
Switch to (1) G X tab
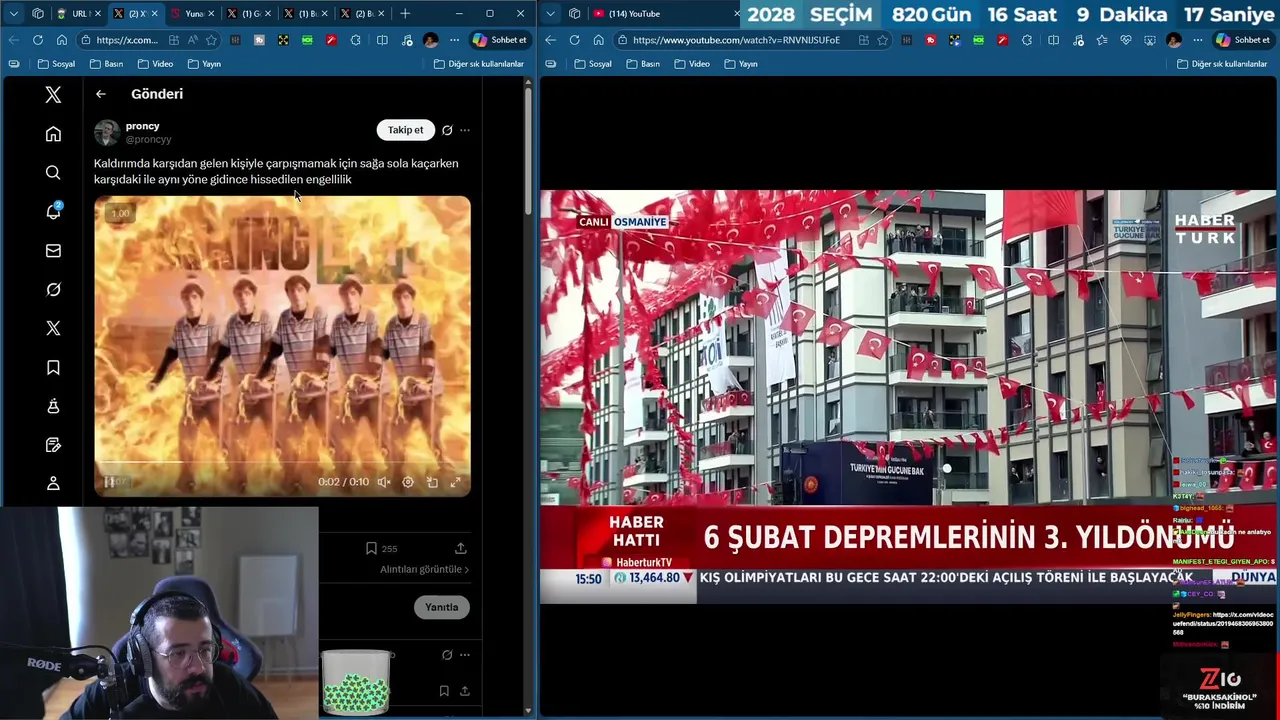pyautogui.click(x=247, y=14)
